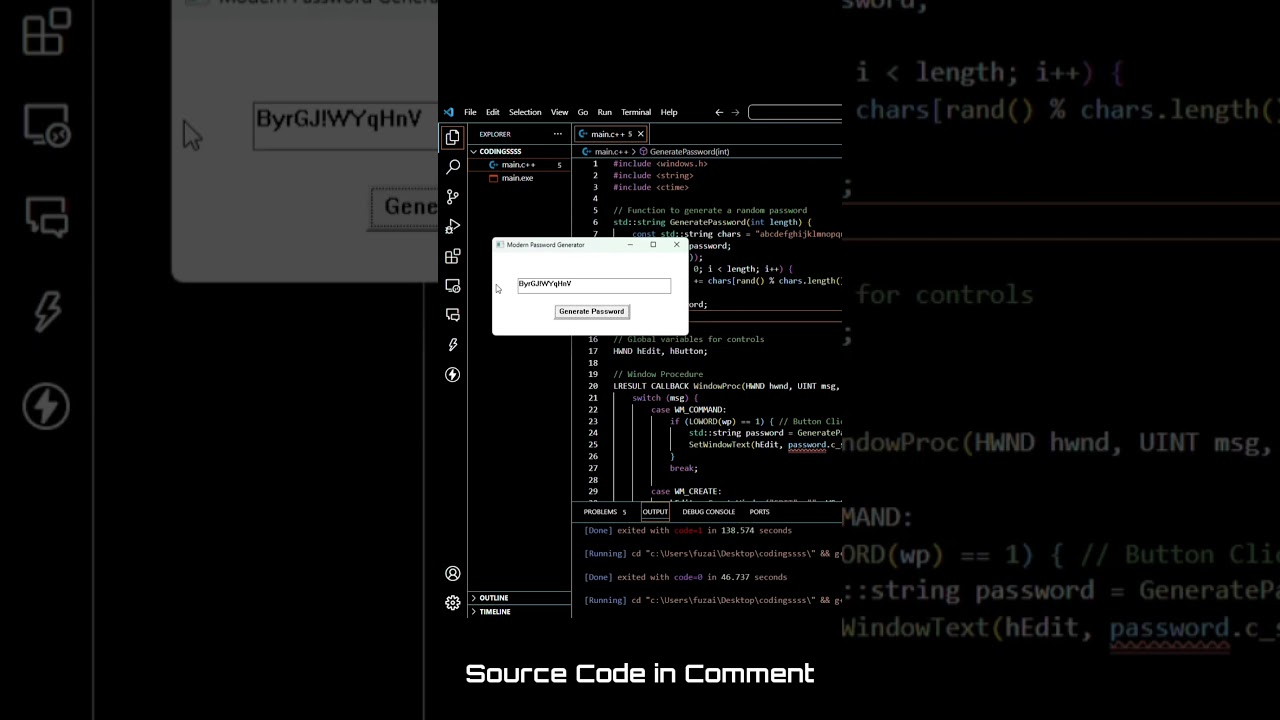Open the Edit menu
The width and height of the screenshot is (1280, 720).
[x=493, y=112]
